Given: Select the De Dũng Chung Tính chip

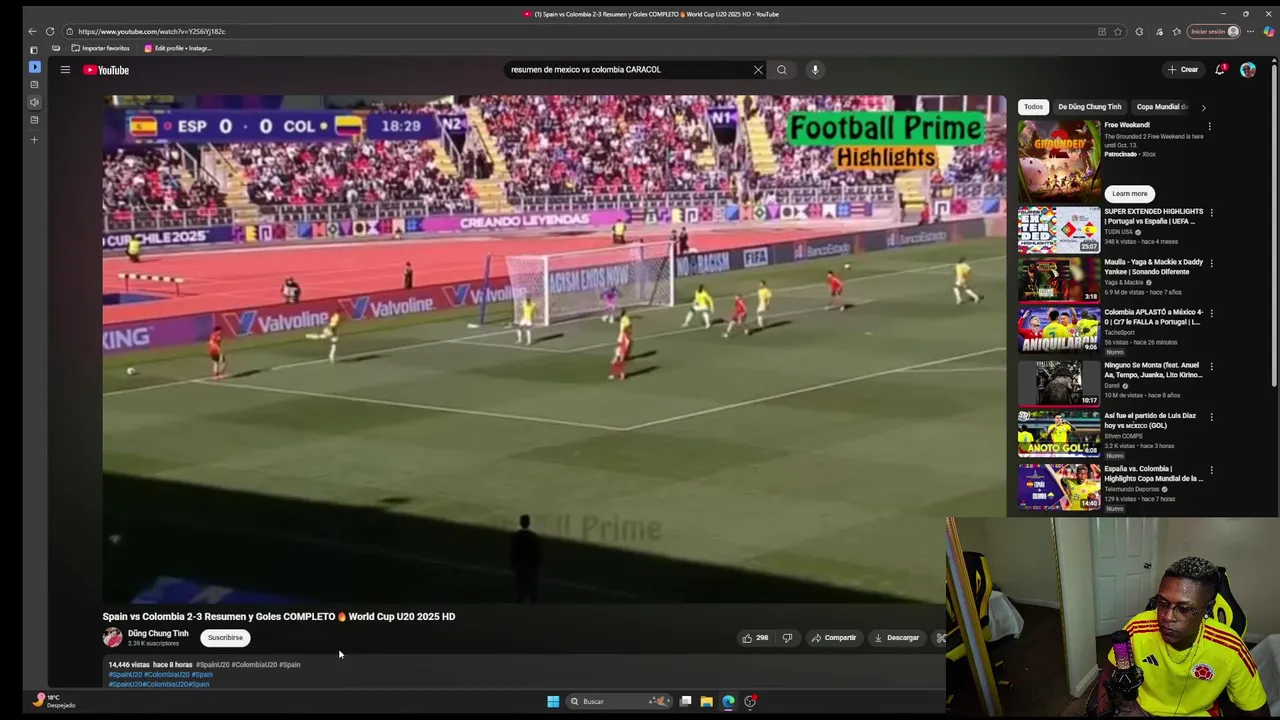Looking at the screenshot, I should click(x=1089, y=107).
